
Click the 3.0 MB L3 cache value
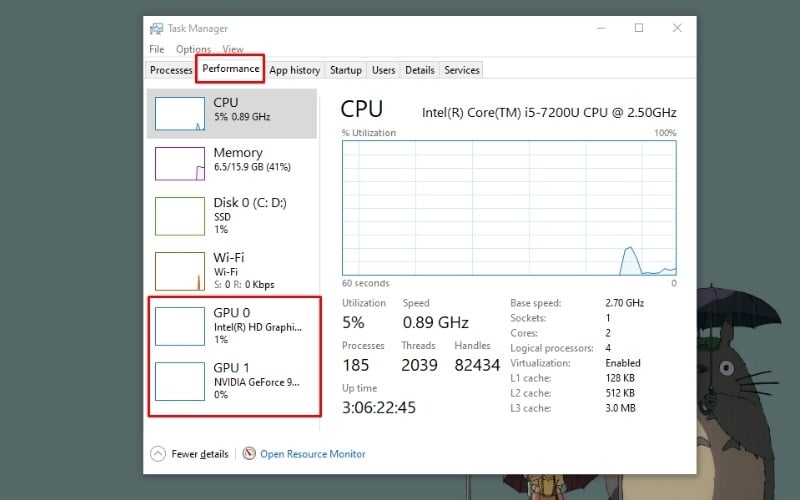pos(620,408)
